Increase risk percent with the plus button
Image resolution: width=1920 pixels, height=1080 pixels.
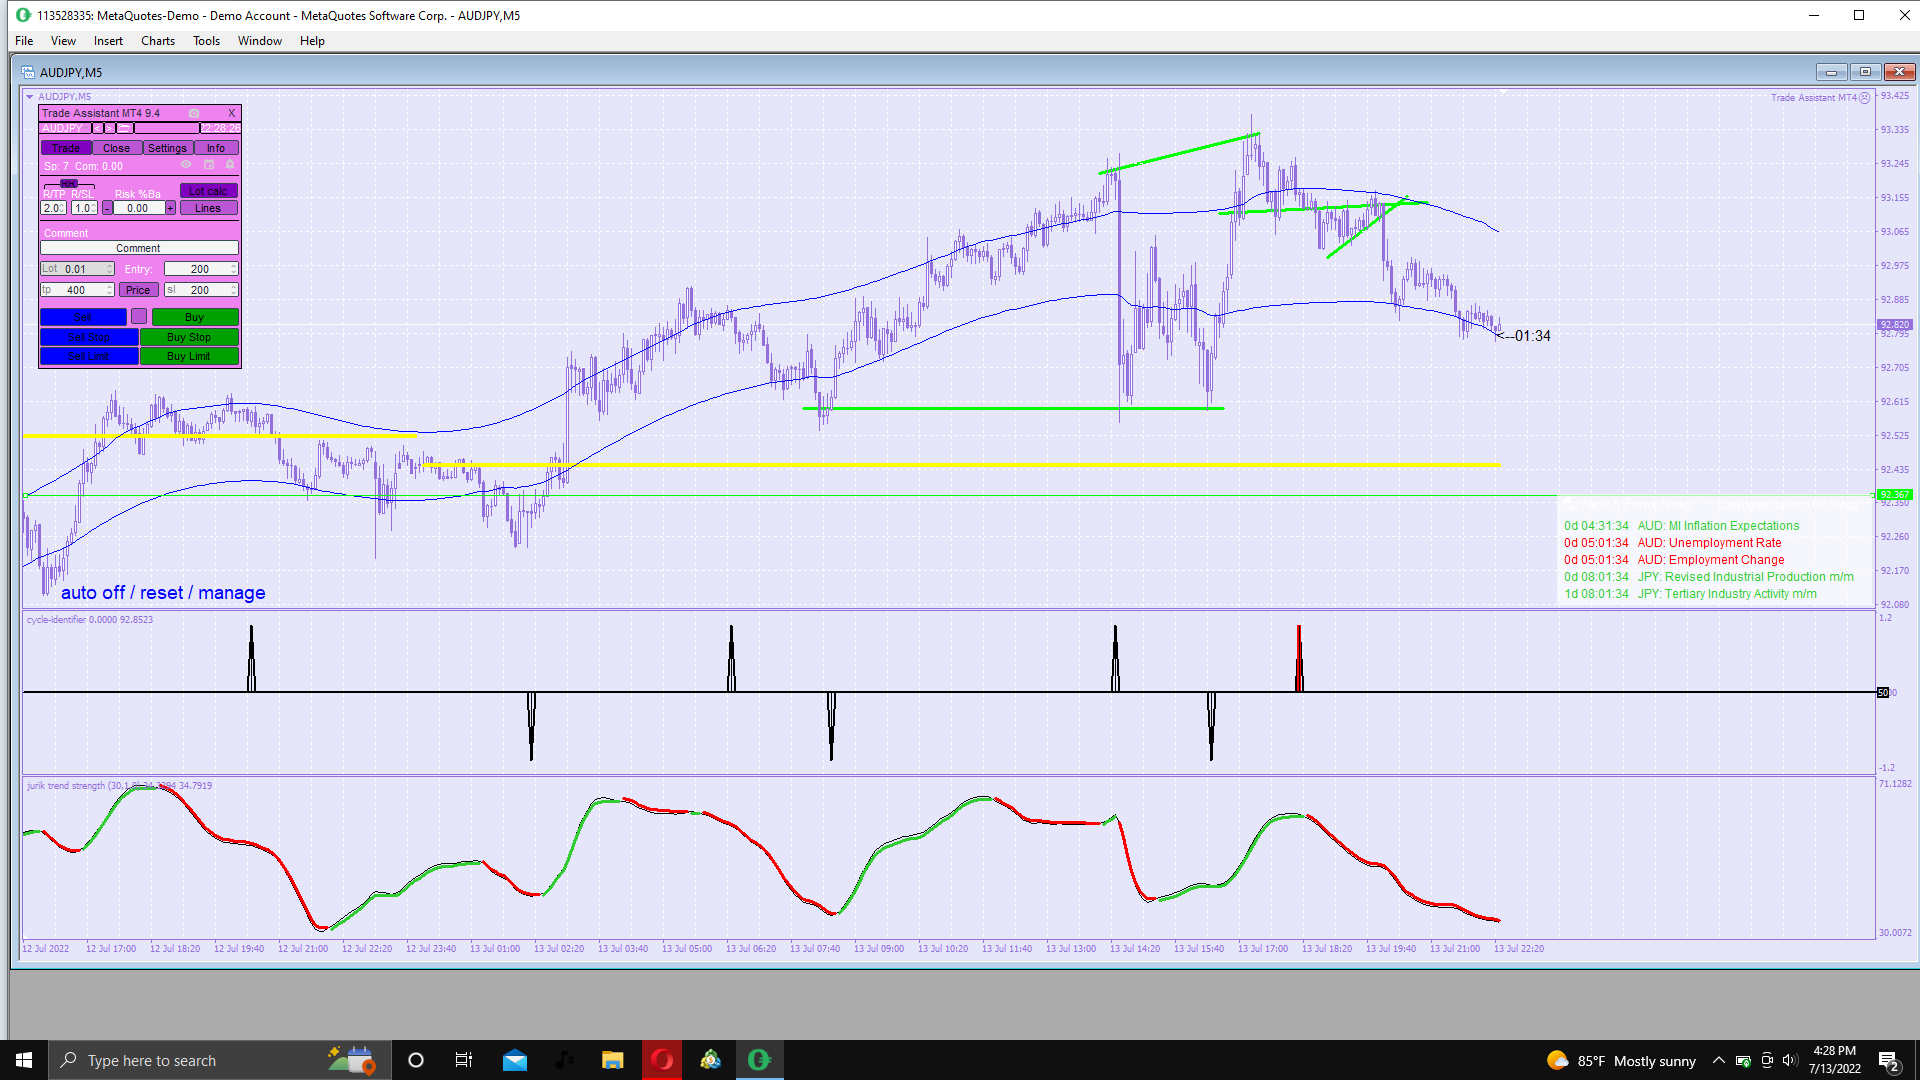pyautogui.click(x=170, y=208)
